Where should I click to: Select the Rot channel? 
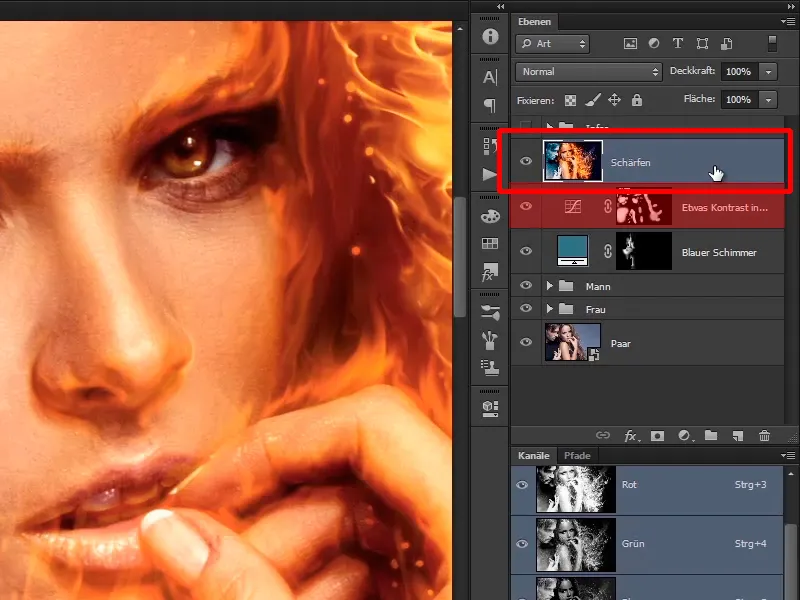(647, 489)
